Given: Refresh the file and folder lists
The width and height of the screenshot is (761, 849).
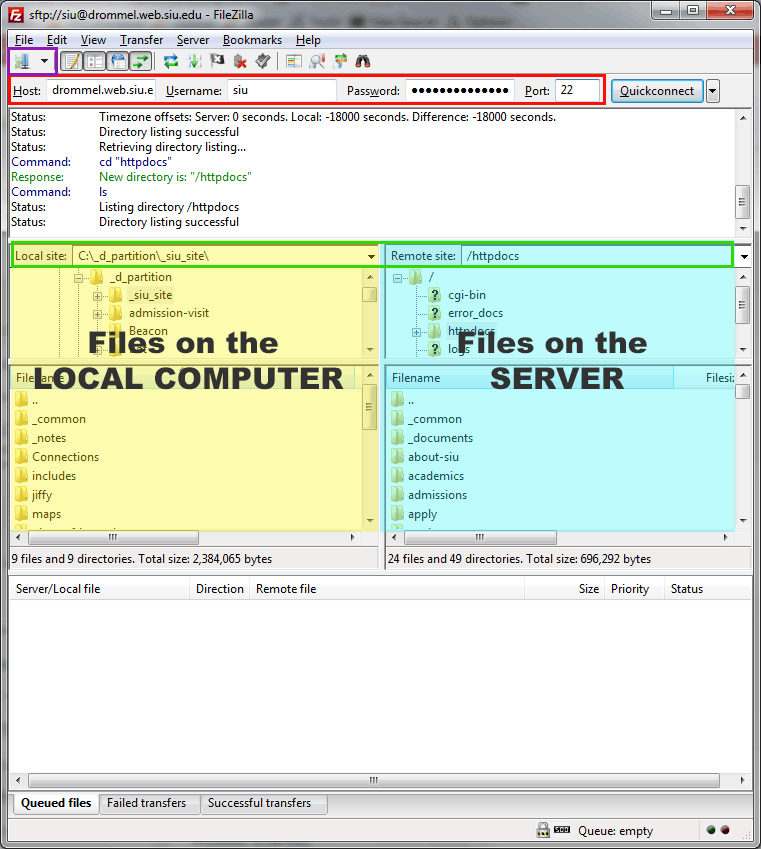Looking at the screenshot, I should point(171,61).
